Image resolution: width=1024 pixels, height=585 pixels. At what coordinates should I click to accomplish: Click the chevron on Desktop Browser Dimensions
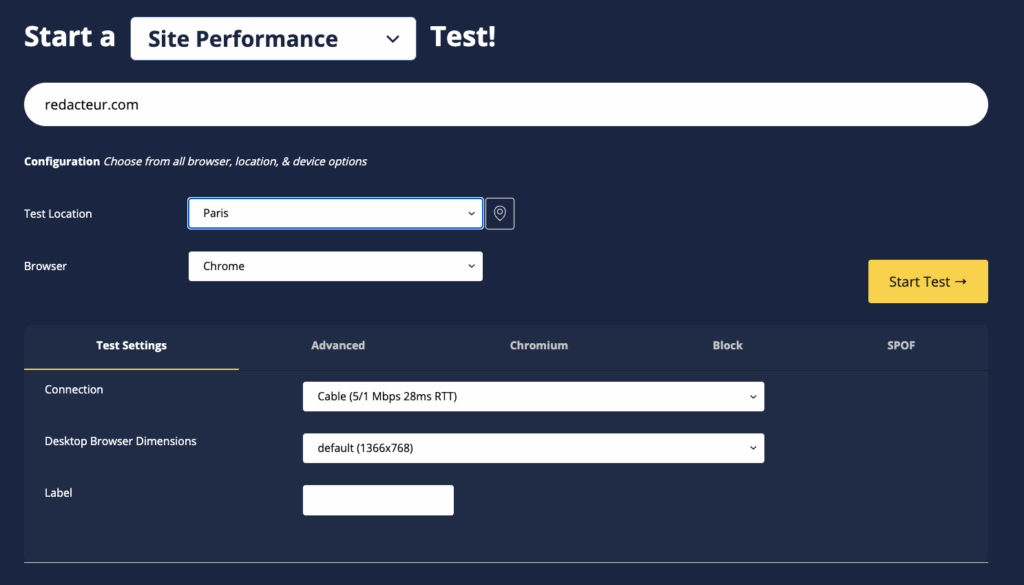pyautogui.click(x=753, y=448)
